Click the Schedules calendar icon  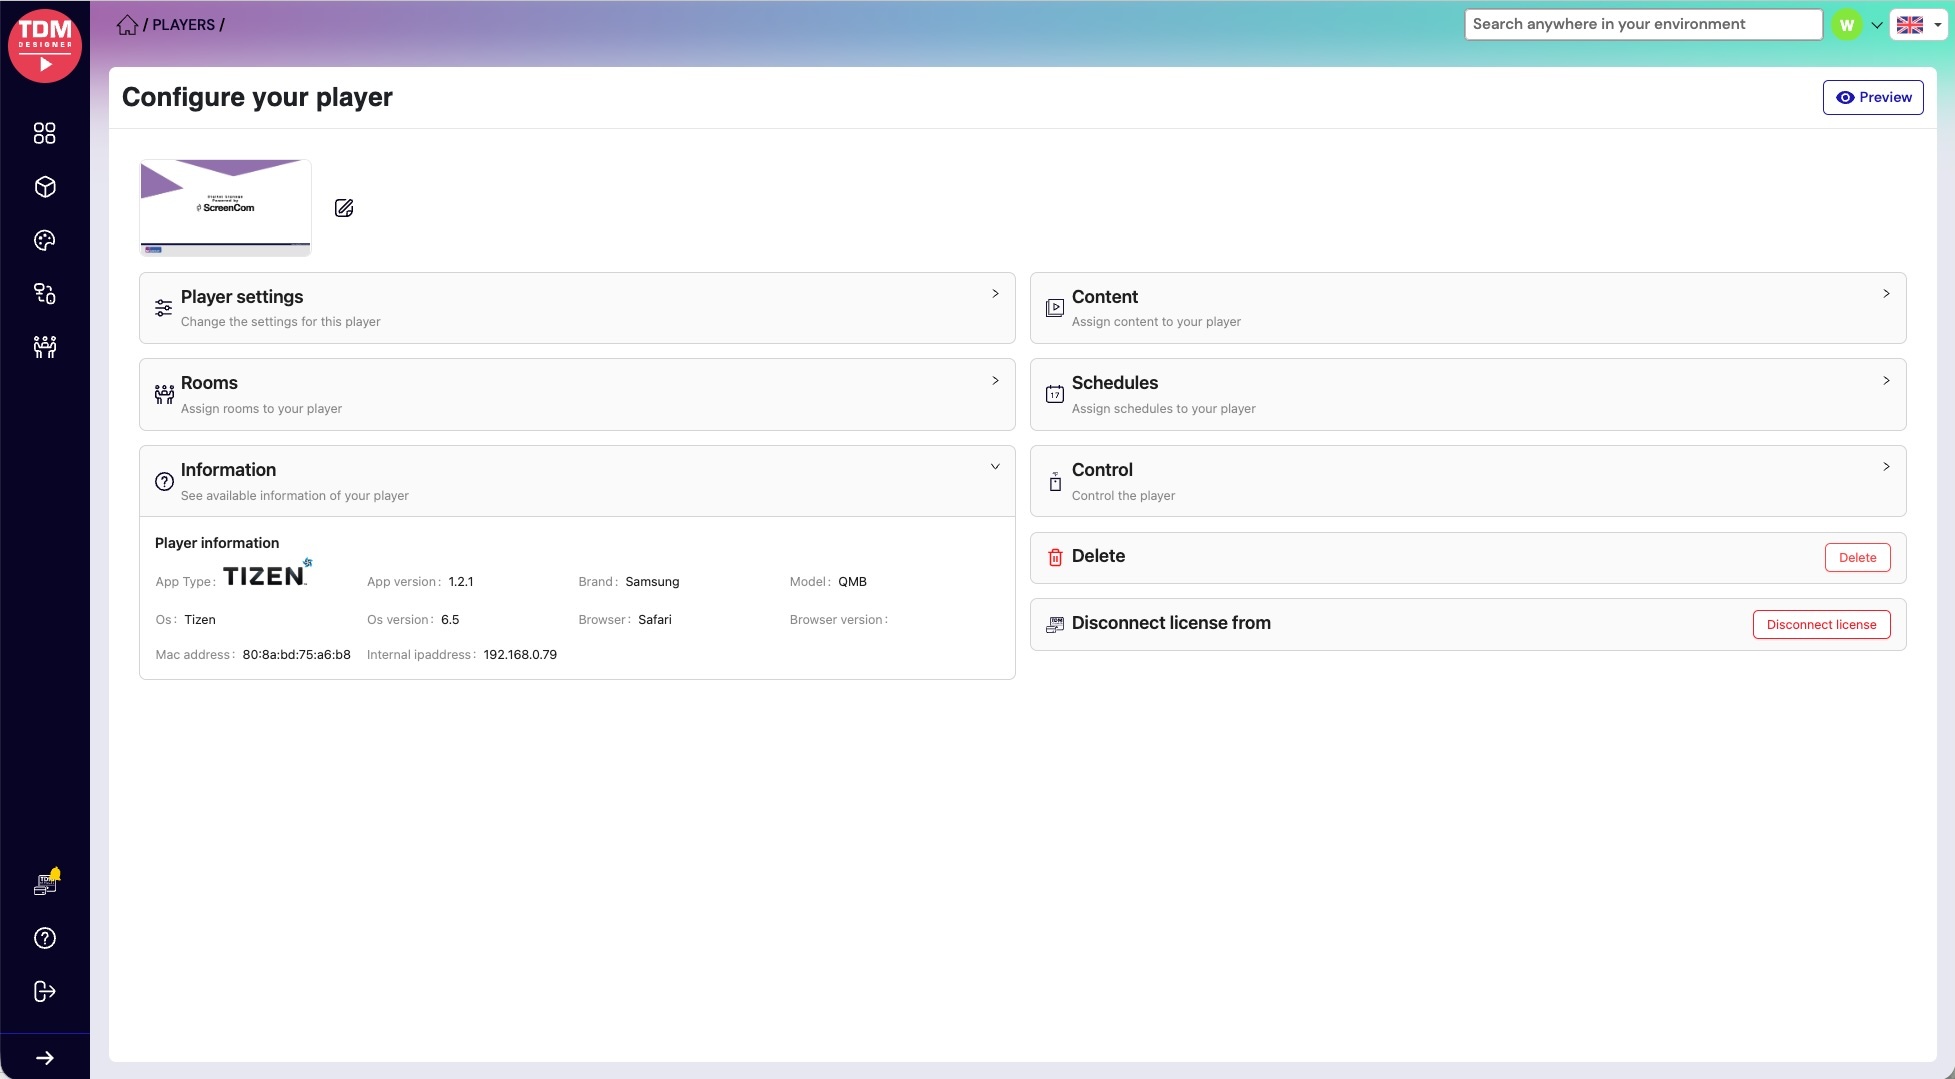pyautogui.click(x=1054, y=394)
